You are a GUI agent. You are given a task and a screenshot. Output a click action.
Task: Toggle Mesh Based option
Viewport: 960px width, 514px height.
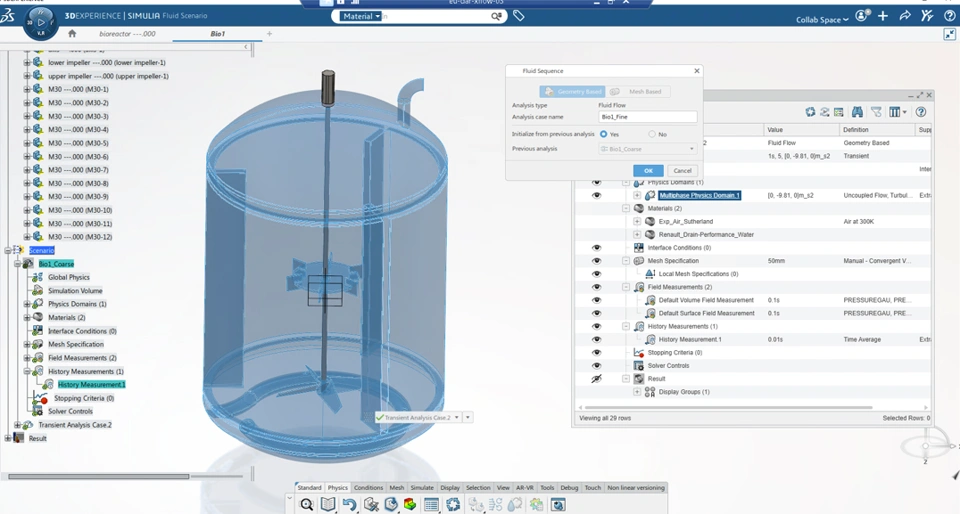[x=639, y=91]
